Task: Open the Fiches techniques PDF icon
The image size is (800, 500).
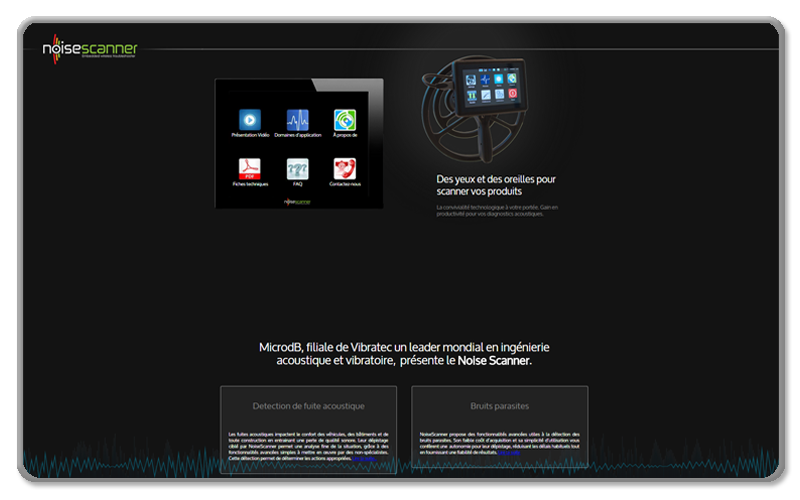Action: tap(250, 169)
